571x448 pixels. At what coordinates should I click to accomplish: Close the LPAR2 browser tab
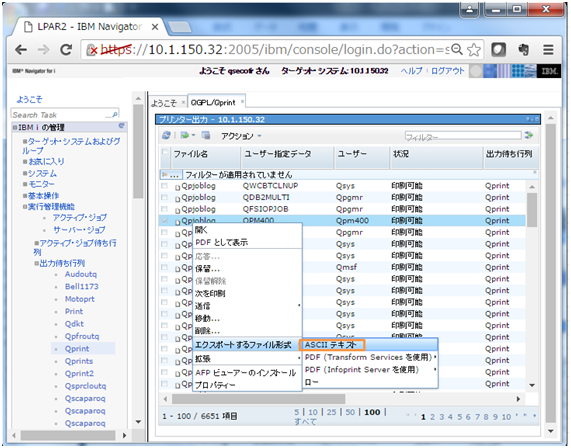click(x=155, y=27)
